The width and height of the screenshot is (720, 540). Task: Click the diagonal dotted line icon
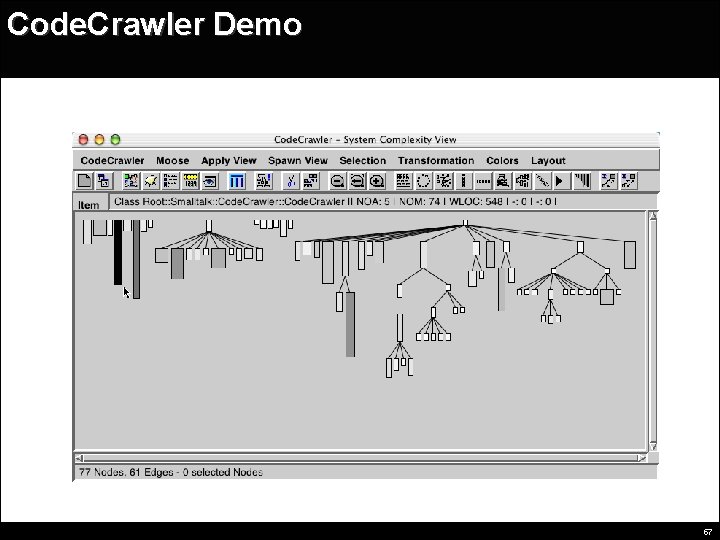(x=542, y=181)
